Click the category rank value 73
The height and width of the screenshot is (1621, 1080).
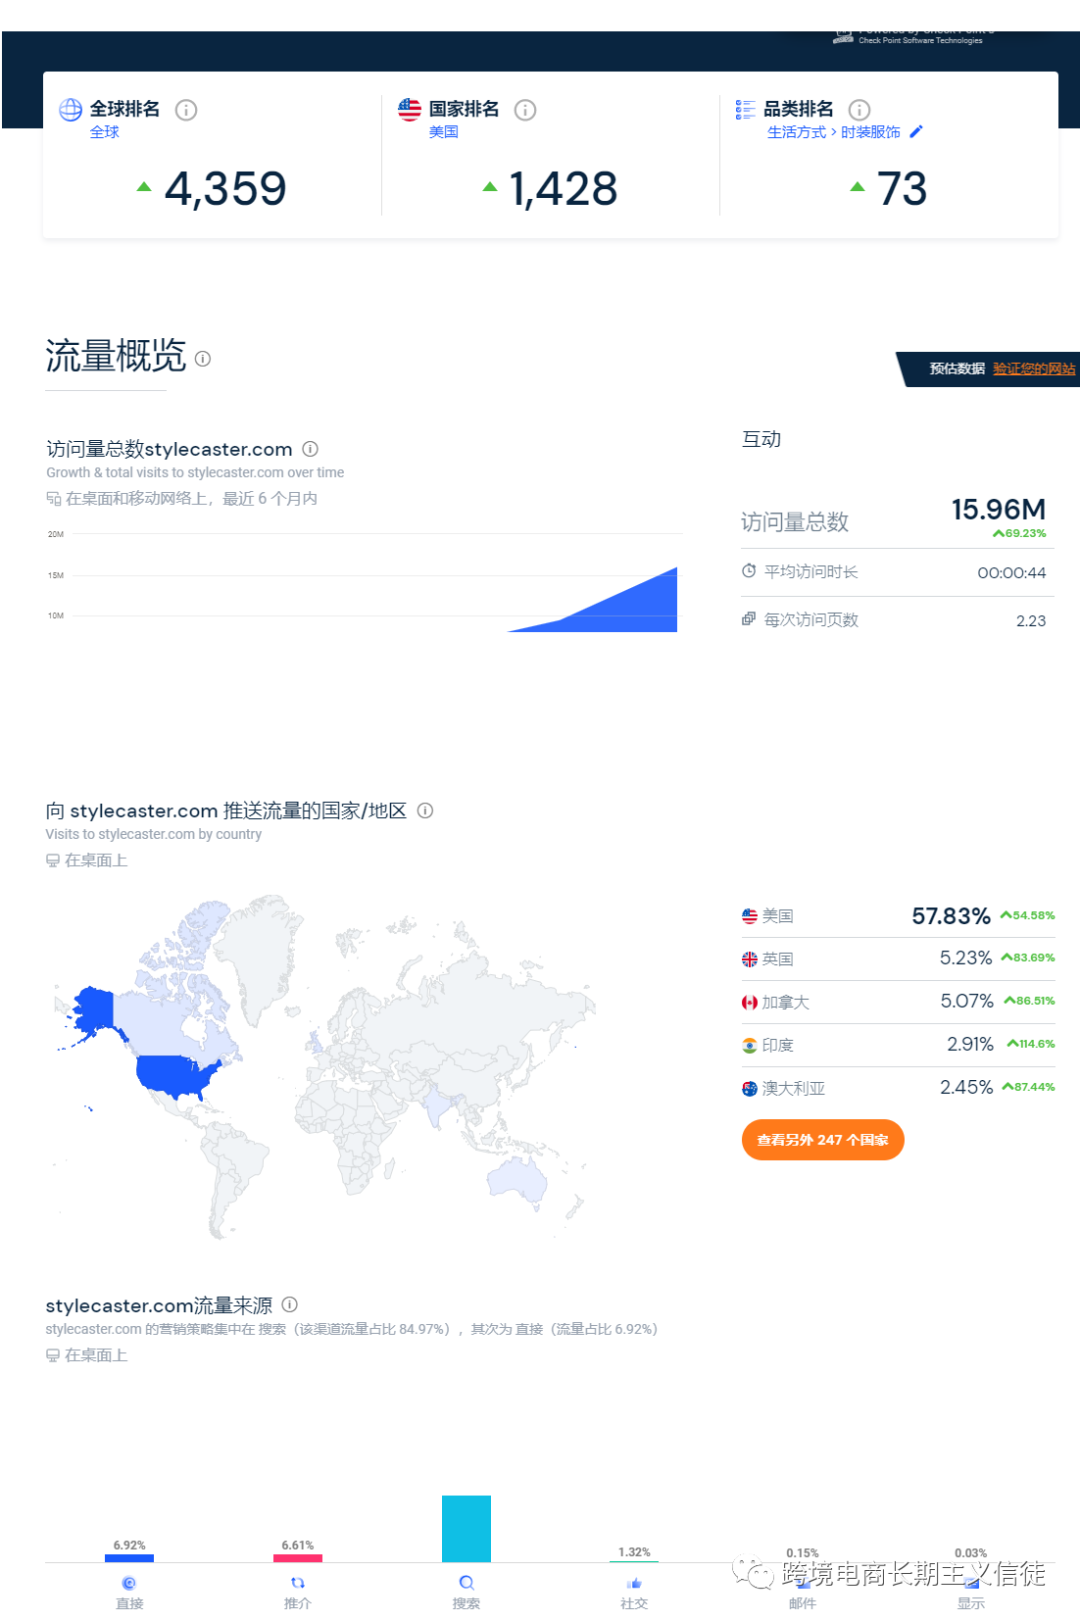(902, 188)
